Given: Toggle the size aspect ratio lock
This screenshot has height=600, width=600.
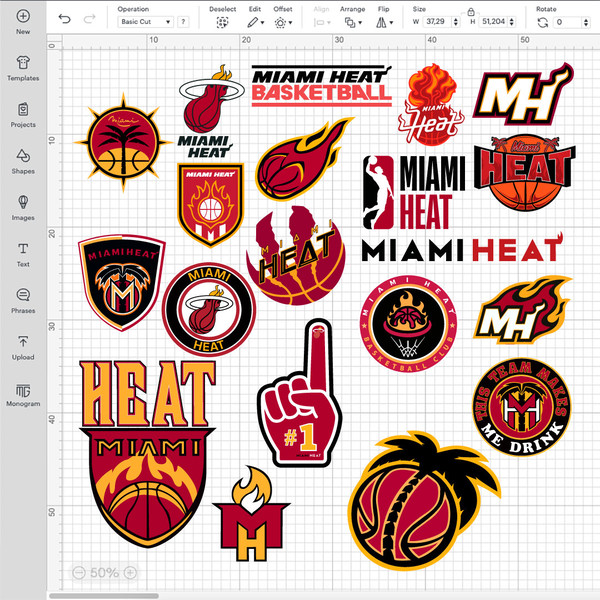Looking at the screenshot, I should click(471, 12).
